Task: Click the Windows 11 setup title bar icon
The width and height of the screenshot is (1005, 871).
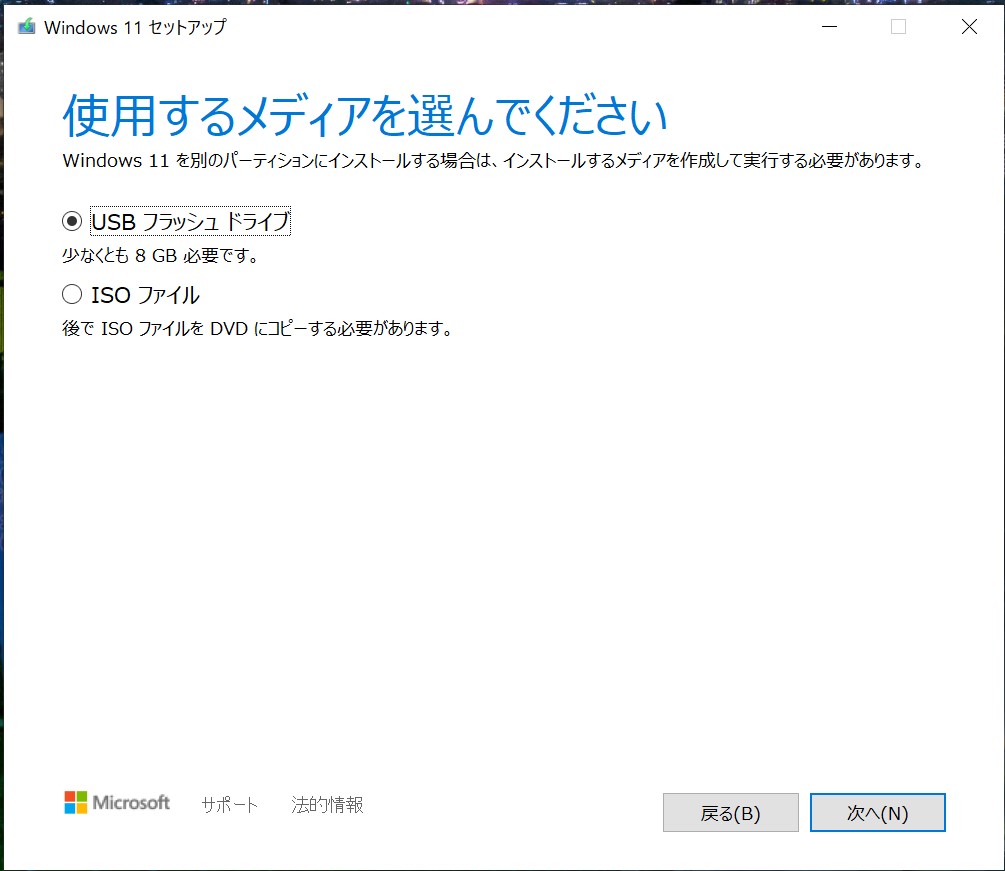Action: point(26,27)
